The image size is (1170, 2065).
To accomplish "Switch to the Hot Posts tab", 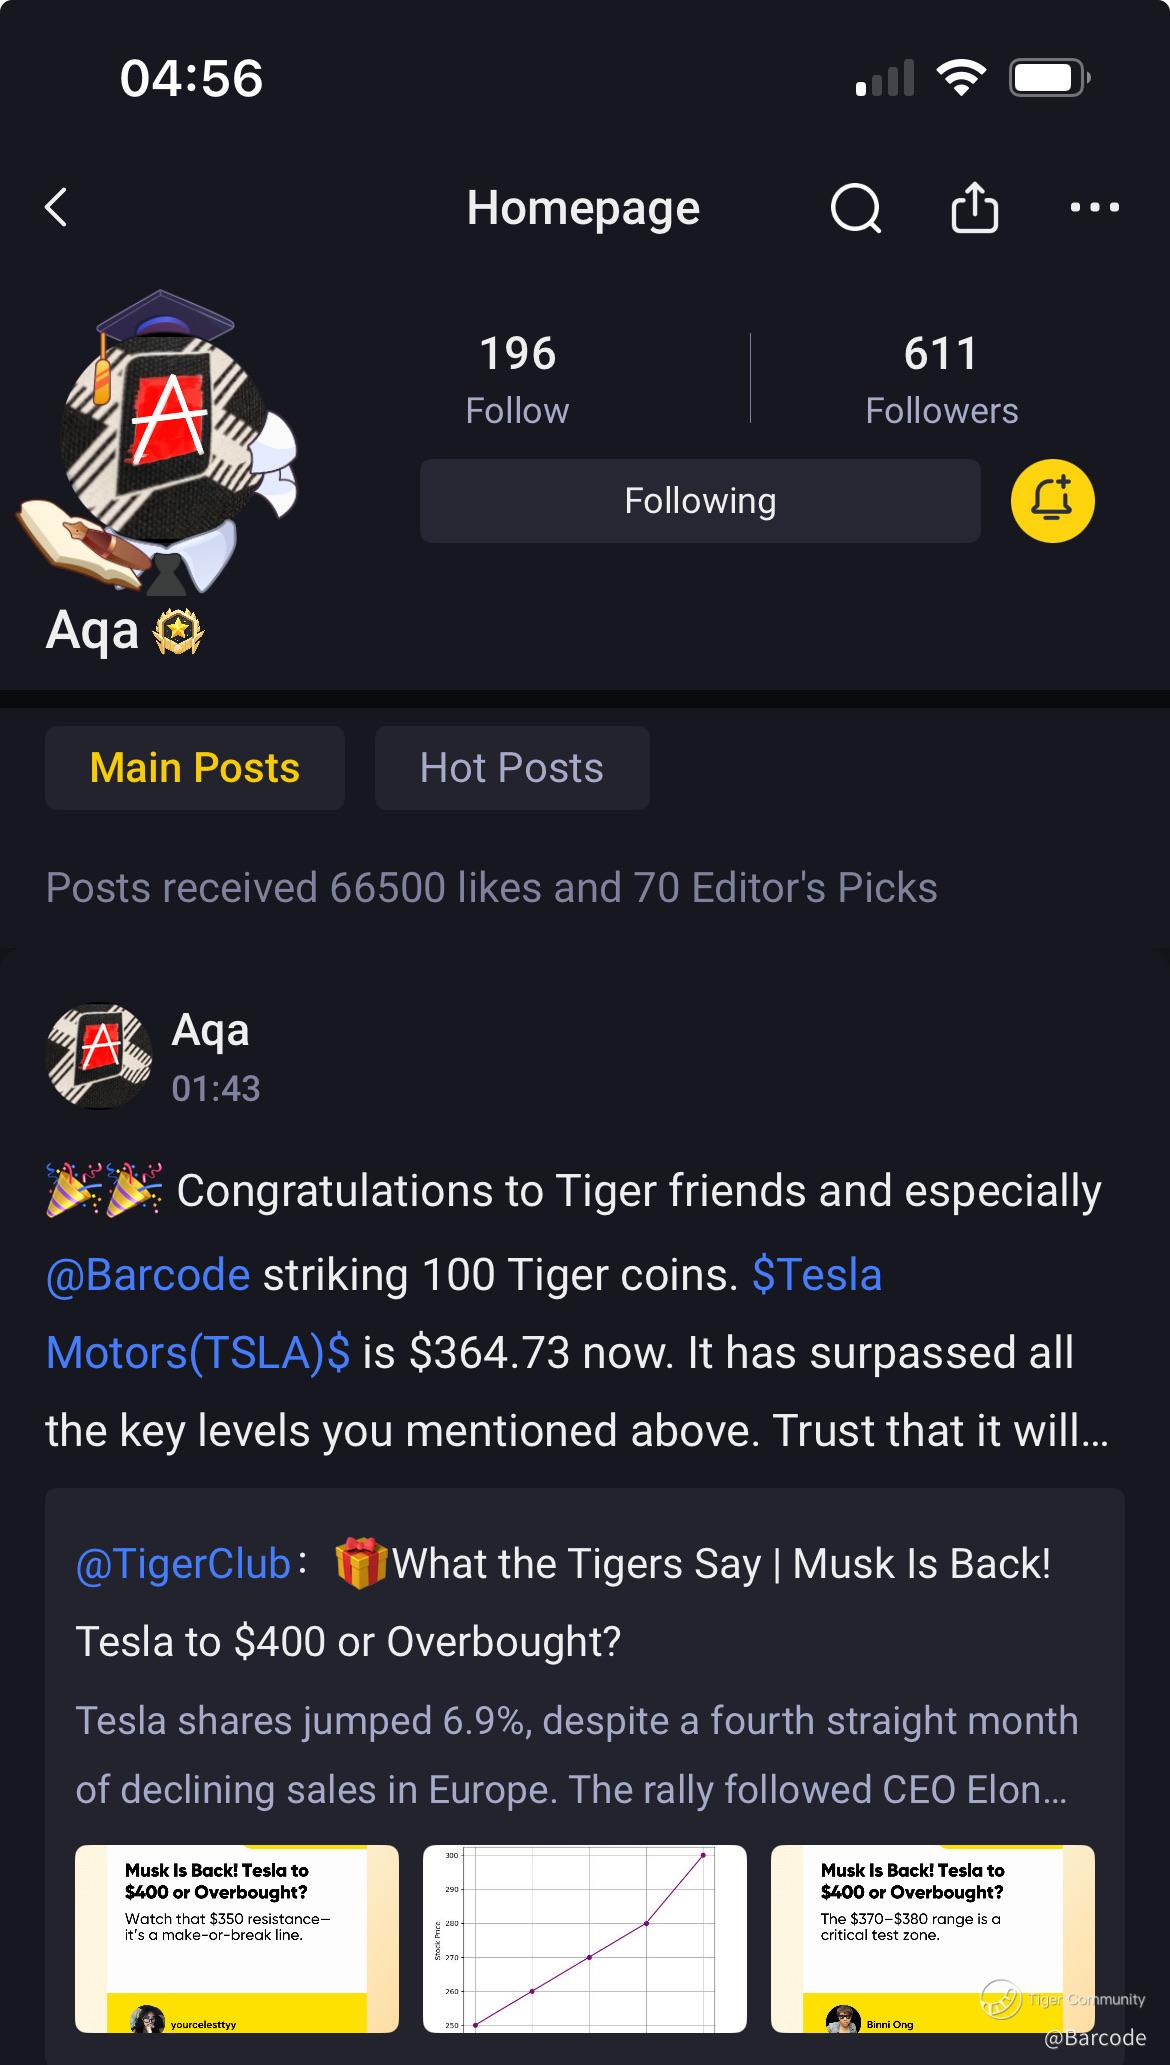I will coord(512,768).
